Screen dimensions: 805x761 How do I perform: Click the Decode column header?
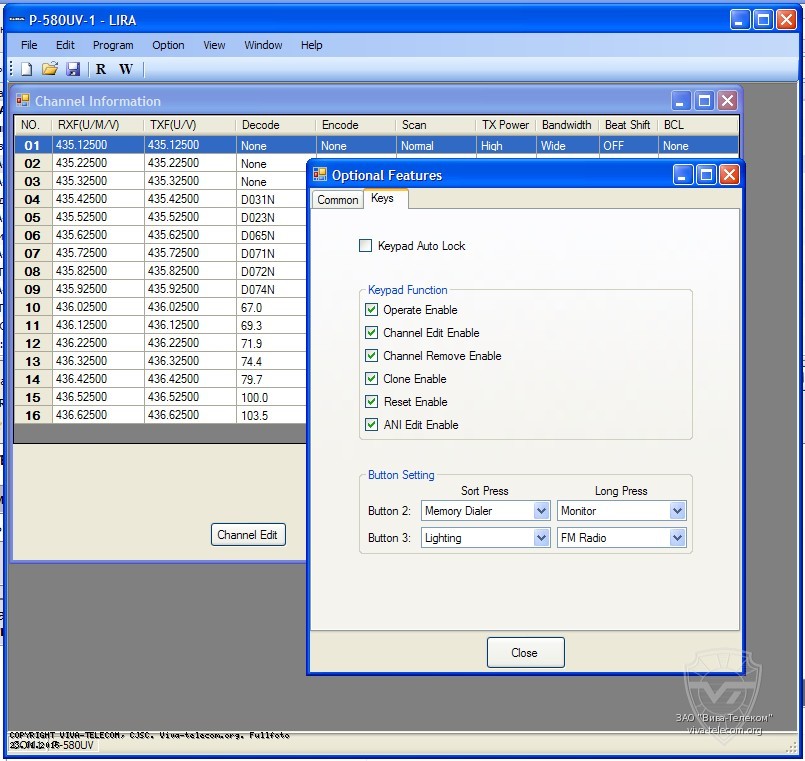click(261, 125)
